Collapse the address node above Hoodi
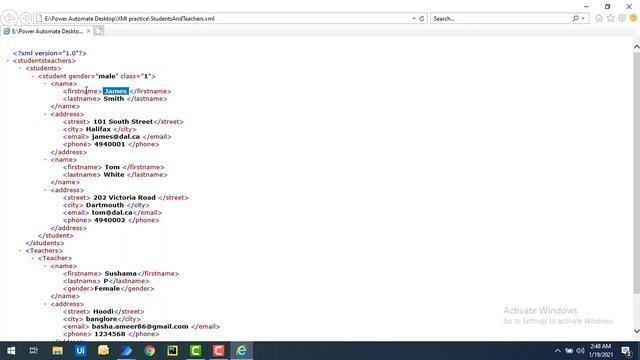 (x=46, y=304)
